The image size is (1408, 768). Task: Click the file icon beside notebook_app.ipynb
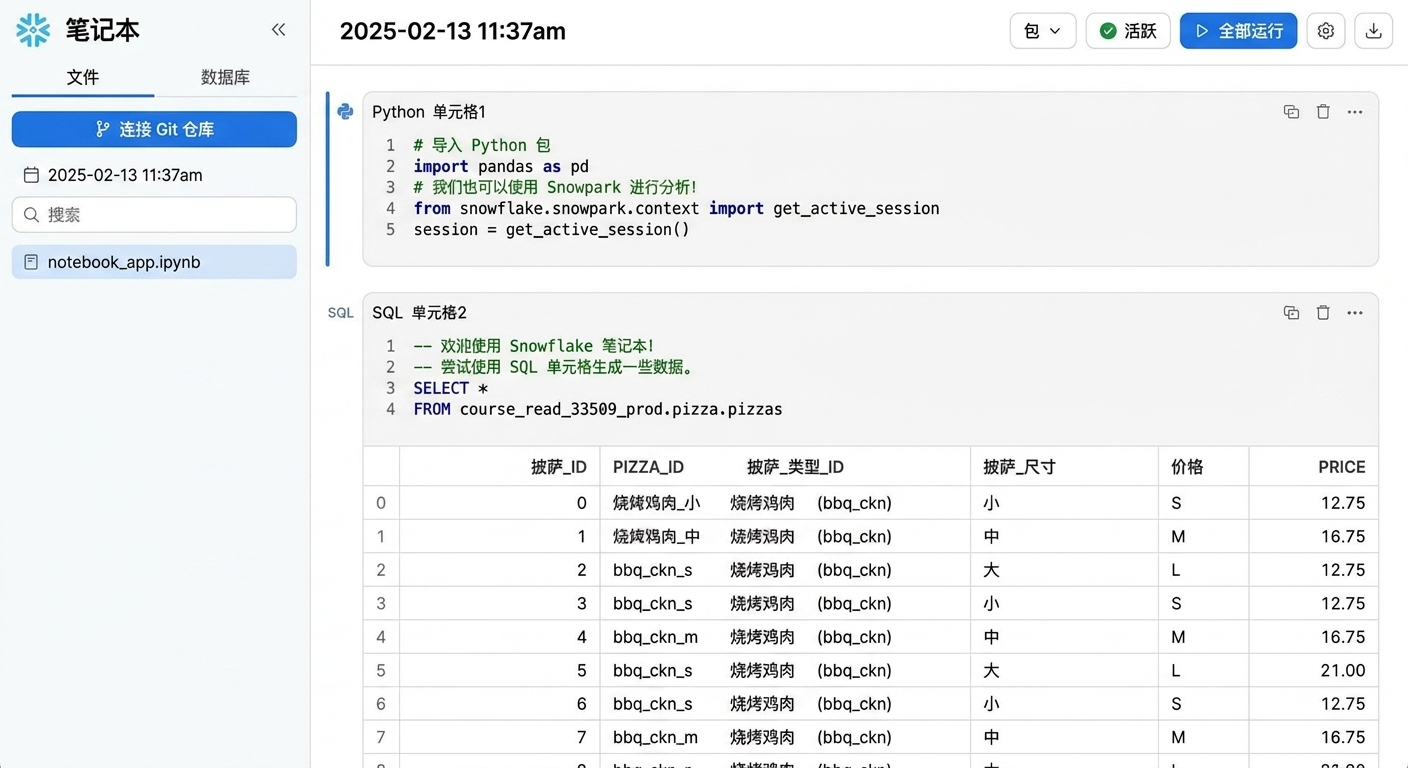31,262
